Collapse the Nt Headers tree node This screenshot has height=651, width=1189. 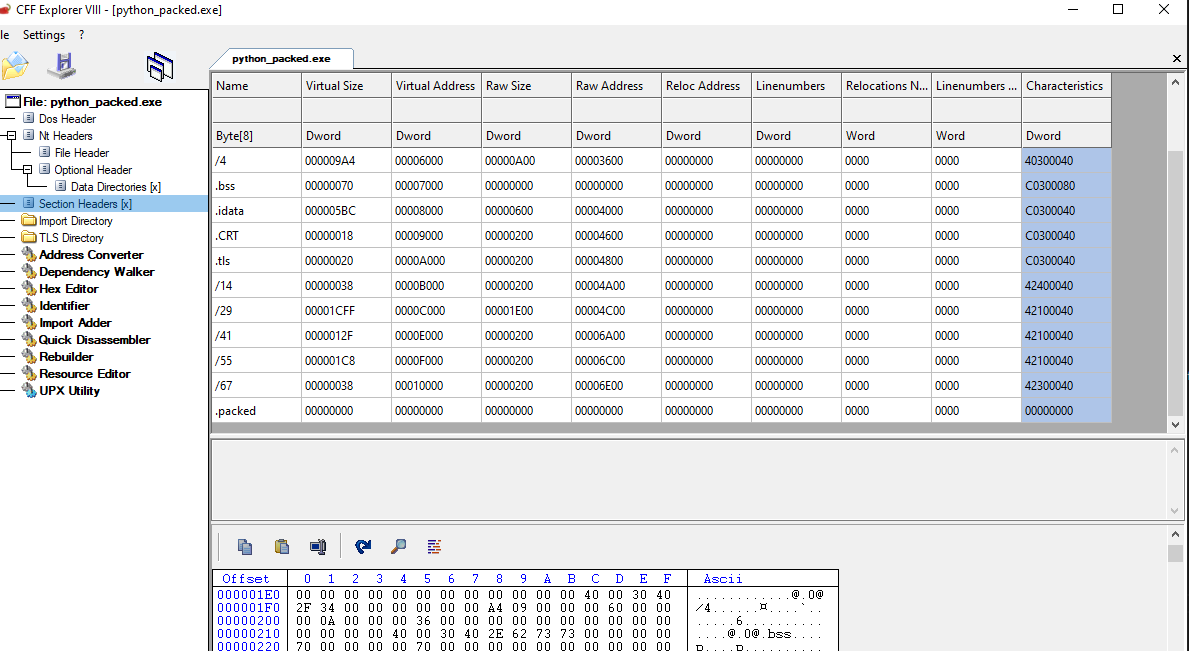pos(11,136)
